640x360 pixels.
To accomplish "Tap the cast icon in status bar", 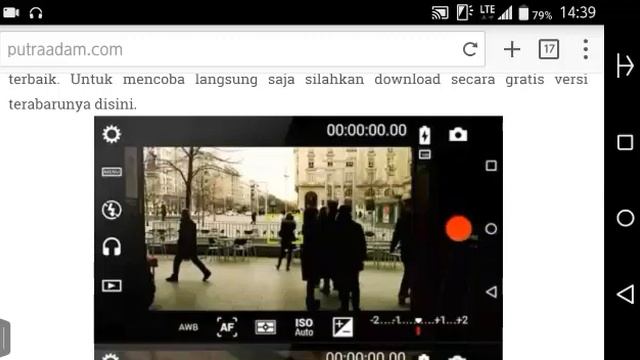I will pyautogui.click(x=440, y=13).
